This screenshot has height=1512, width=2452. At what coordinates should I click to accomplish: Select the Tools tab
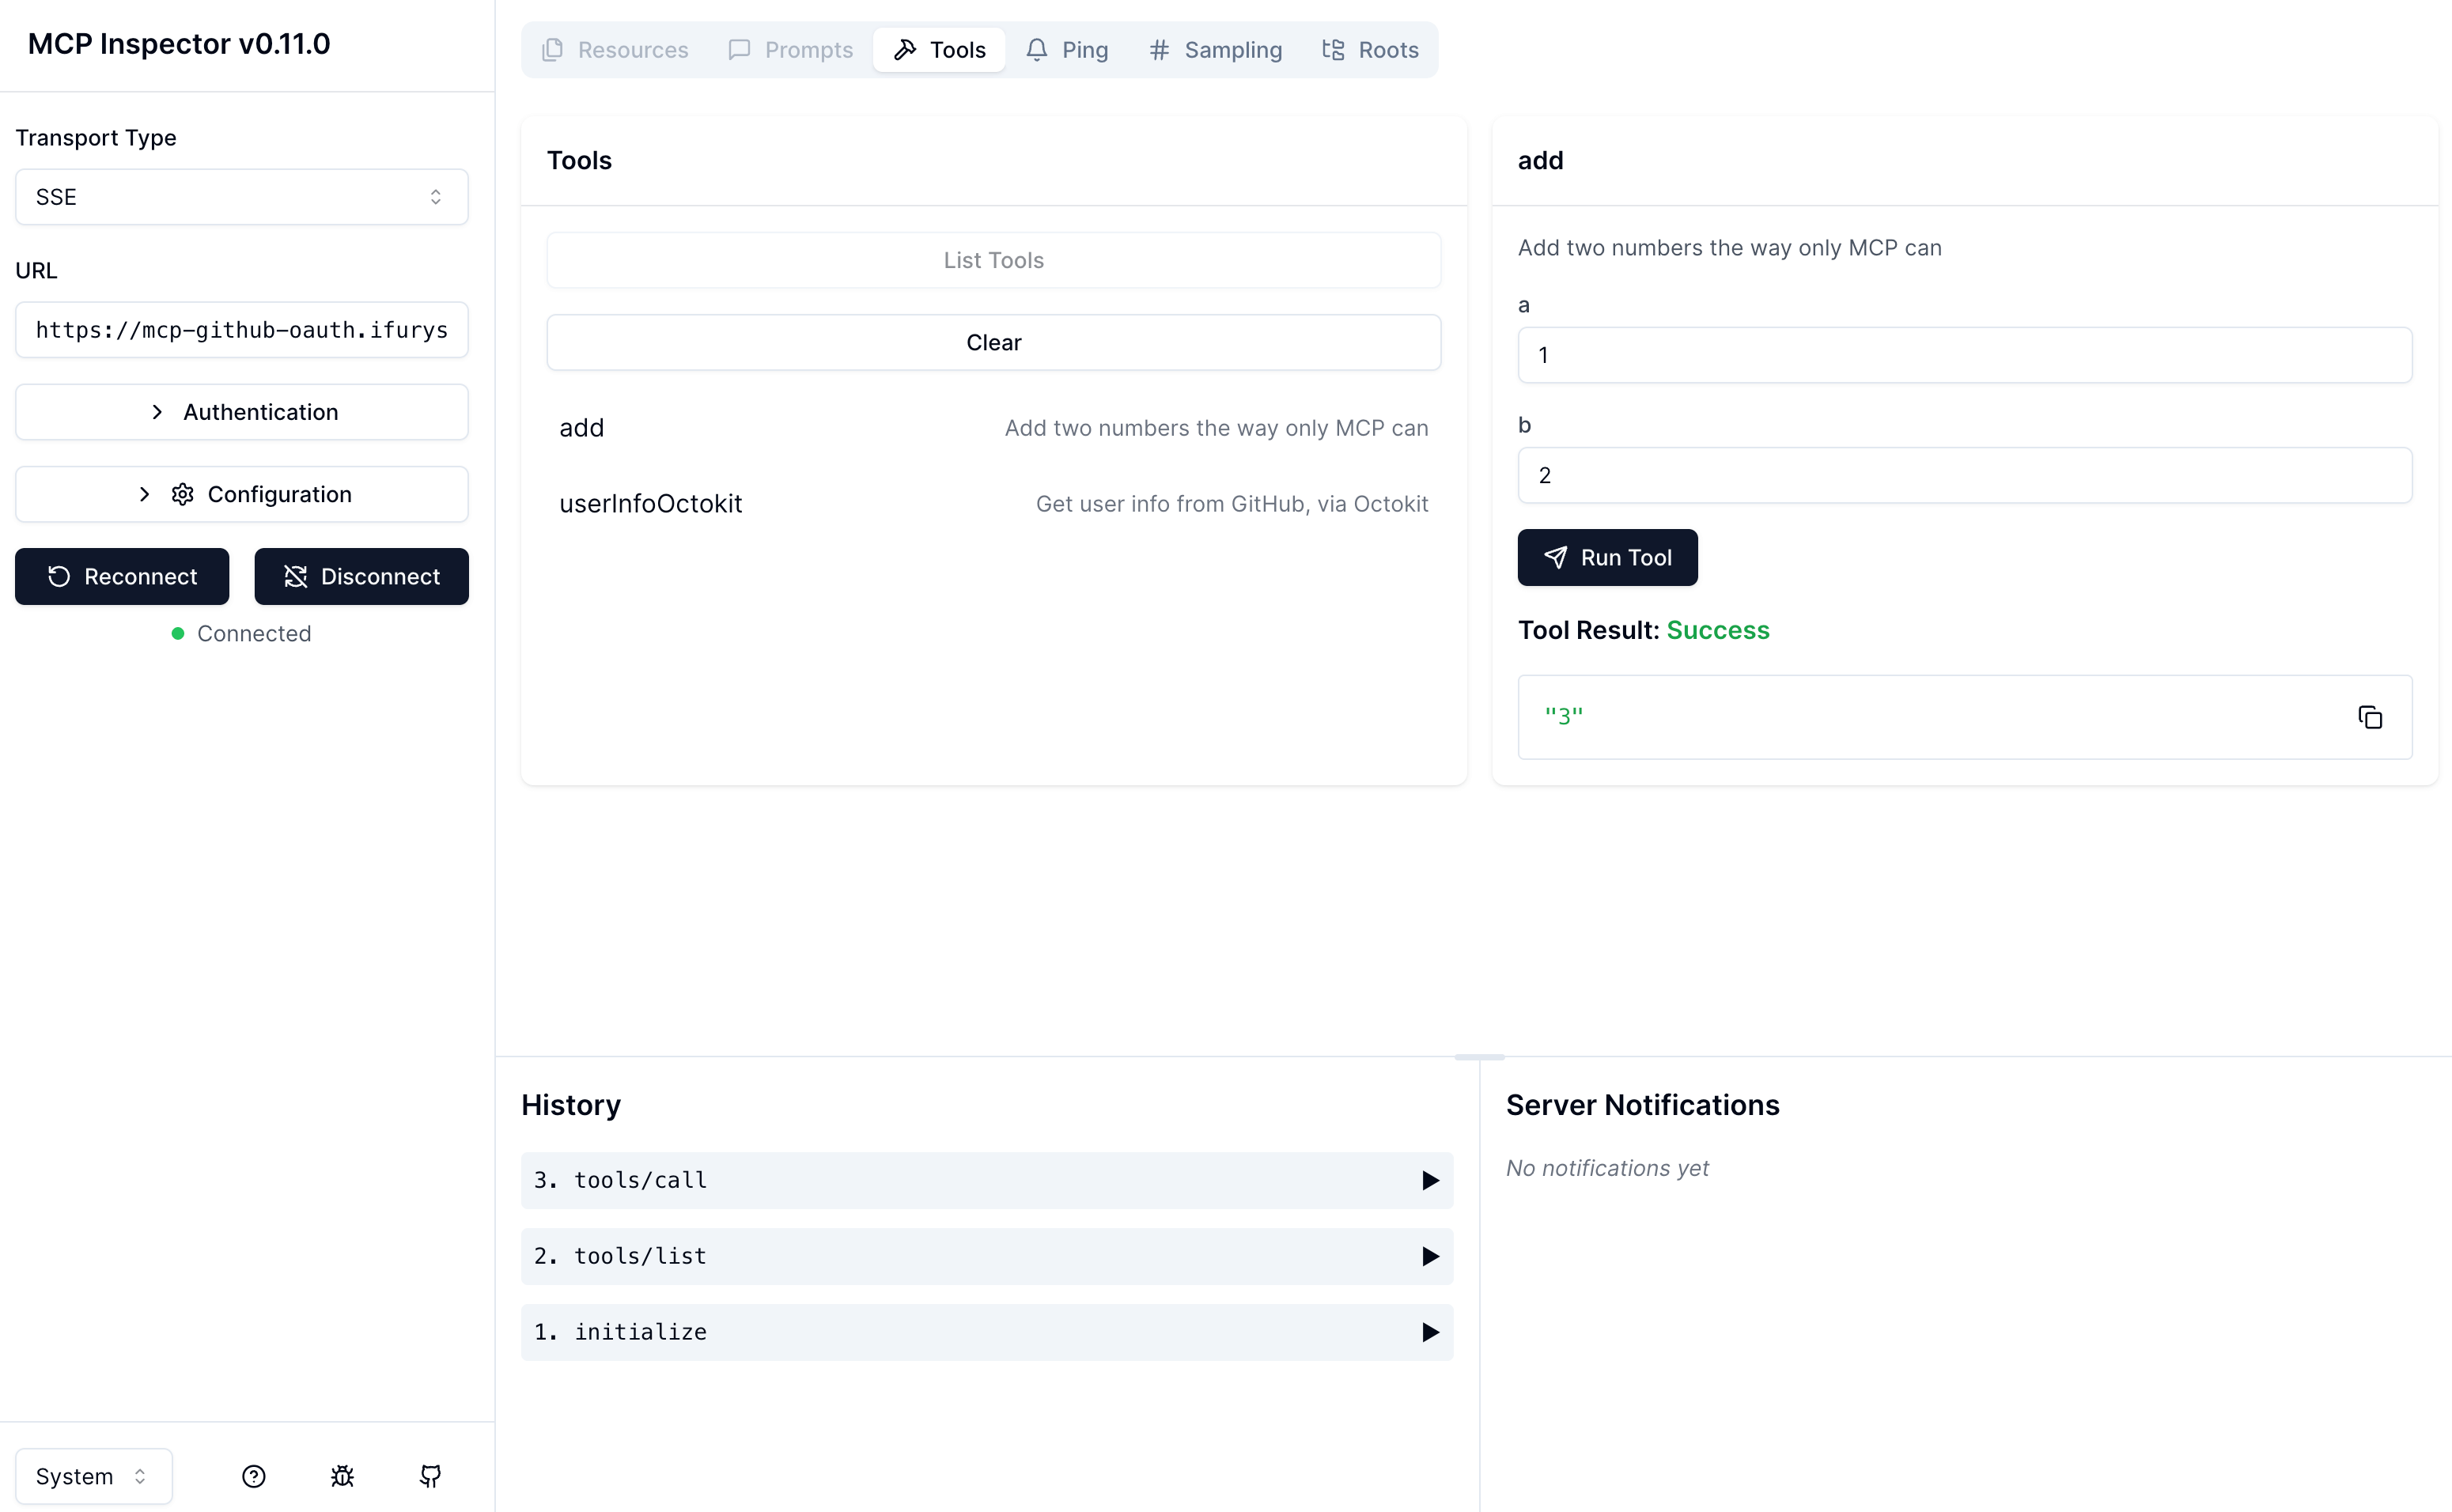point(939,50)
